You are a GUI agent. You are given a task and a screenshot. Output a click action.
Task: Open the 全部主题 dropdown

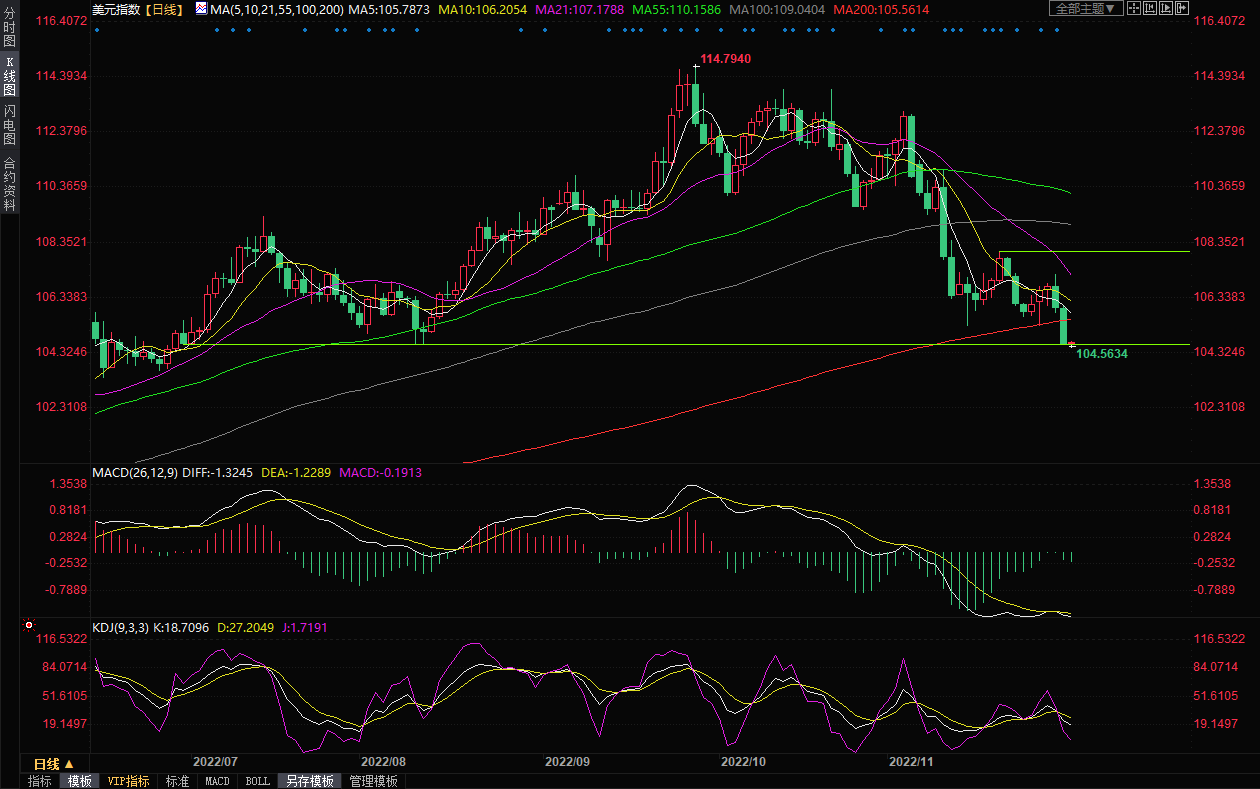(x=1085, y=9)
